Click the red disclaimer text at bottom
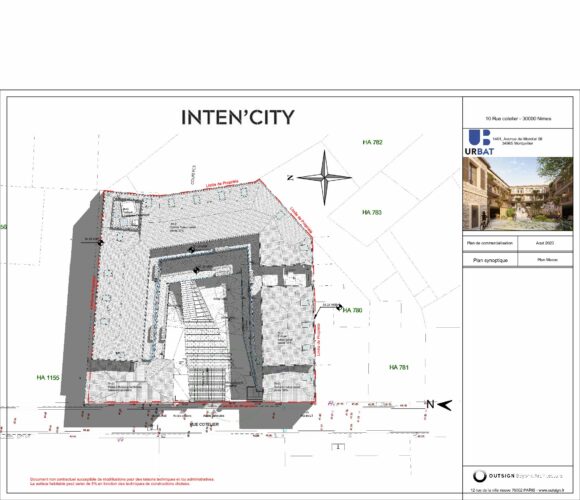Image resolution: width=580 pixels, height=500 pixels. (122, 481)
